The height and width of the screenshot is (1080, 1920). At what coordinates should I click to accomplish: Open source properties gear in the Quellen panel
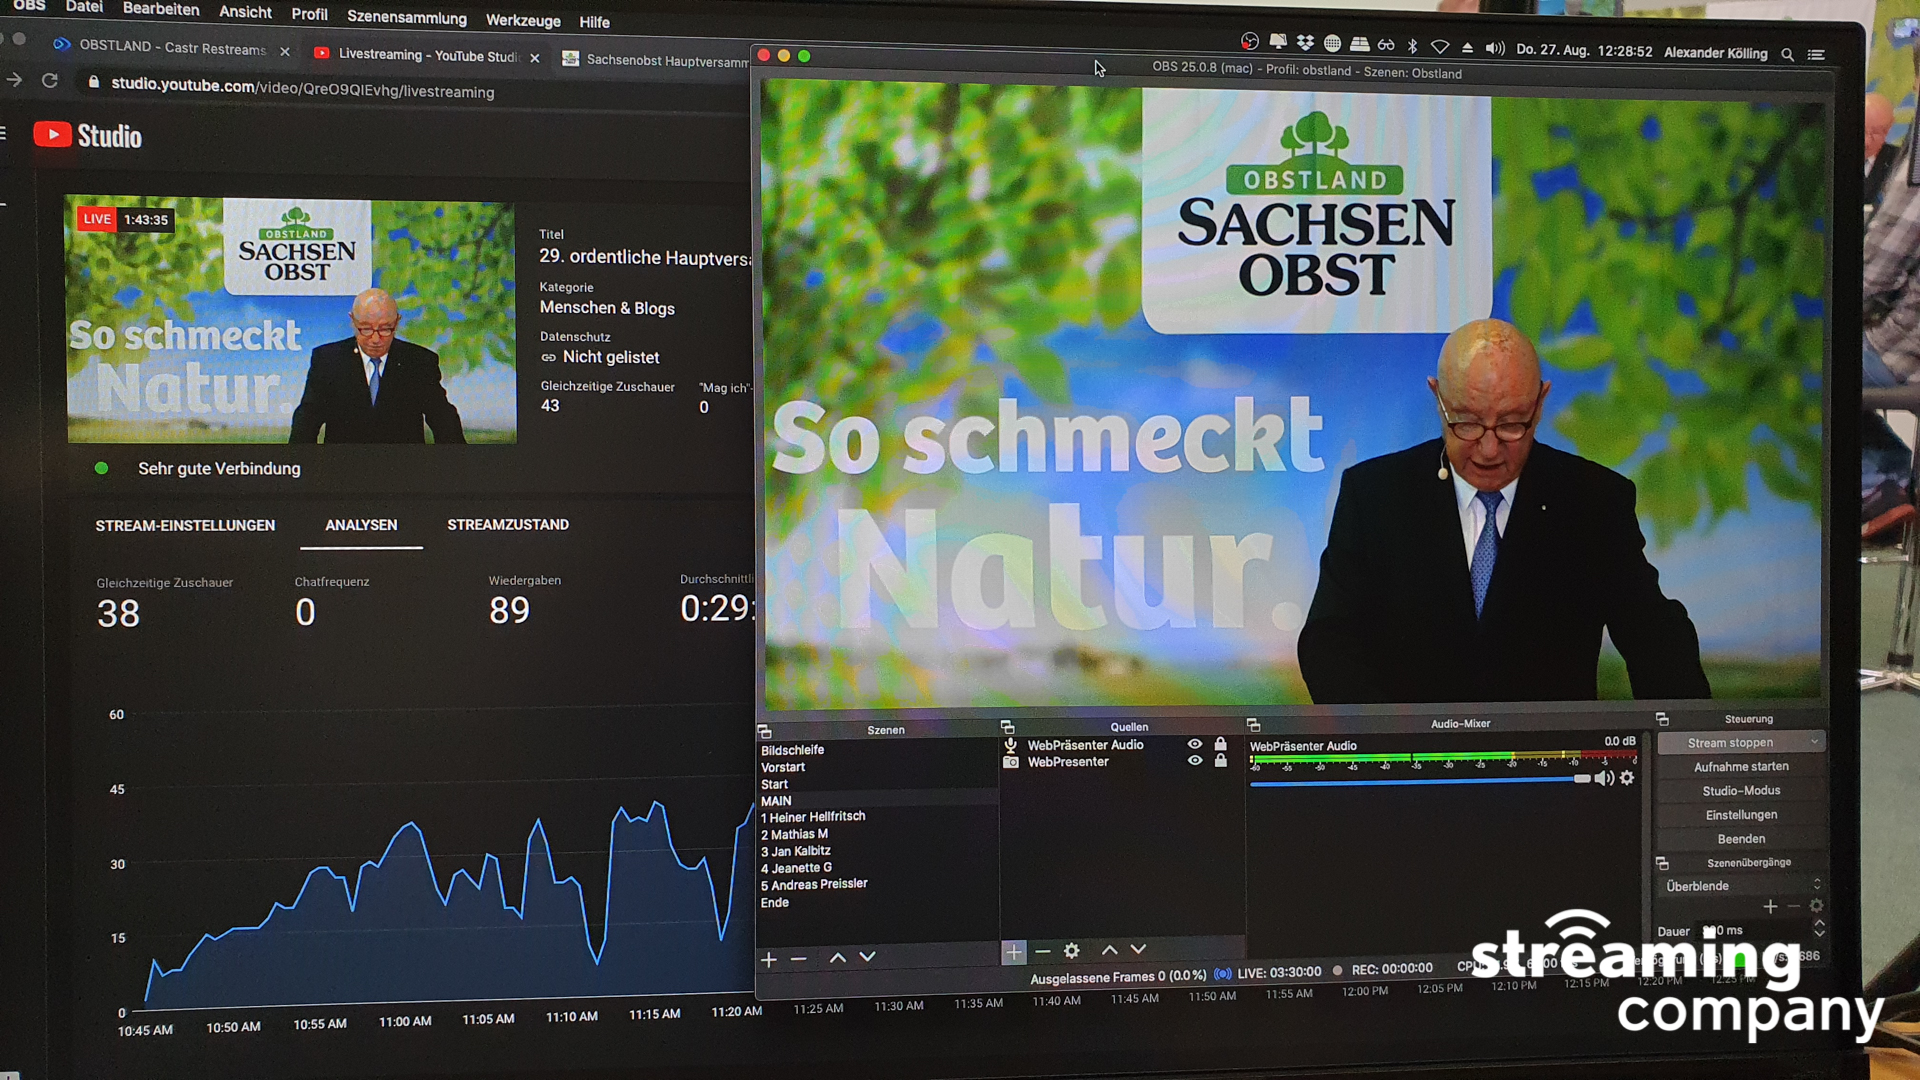coord(1072,951)
